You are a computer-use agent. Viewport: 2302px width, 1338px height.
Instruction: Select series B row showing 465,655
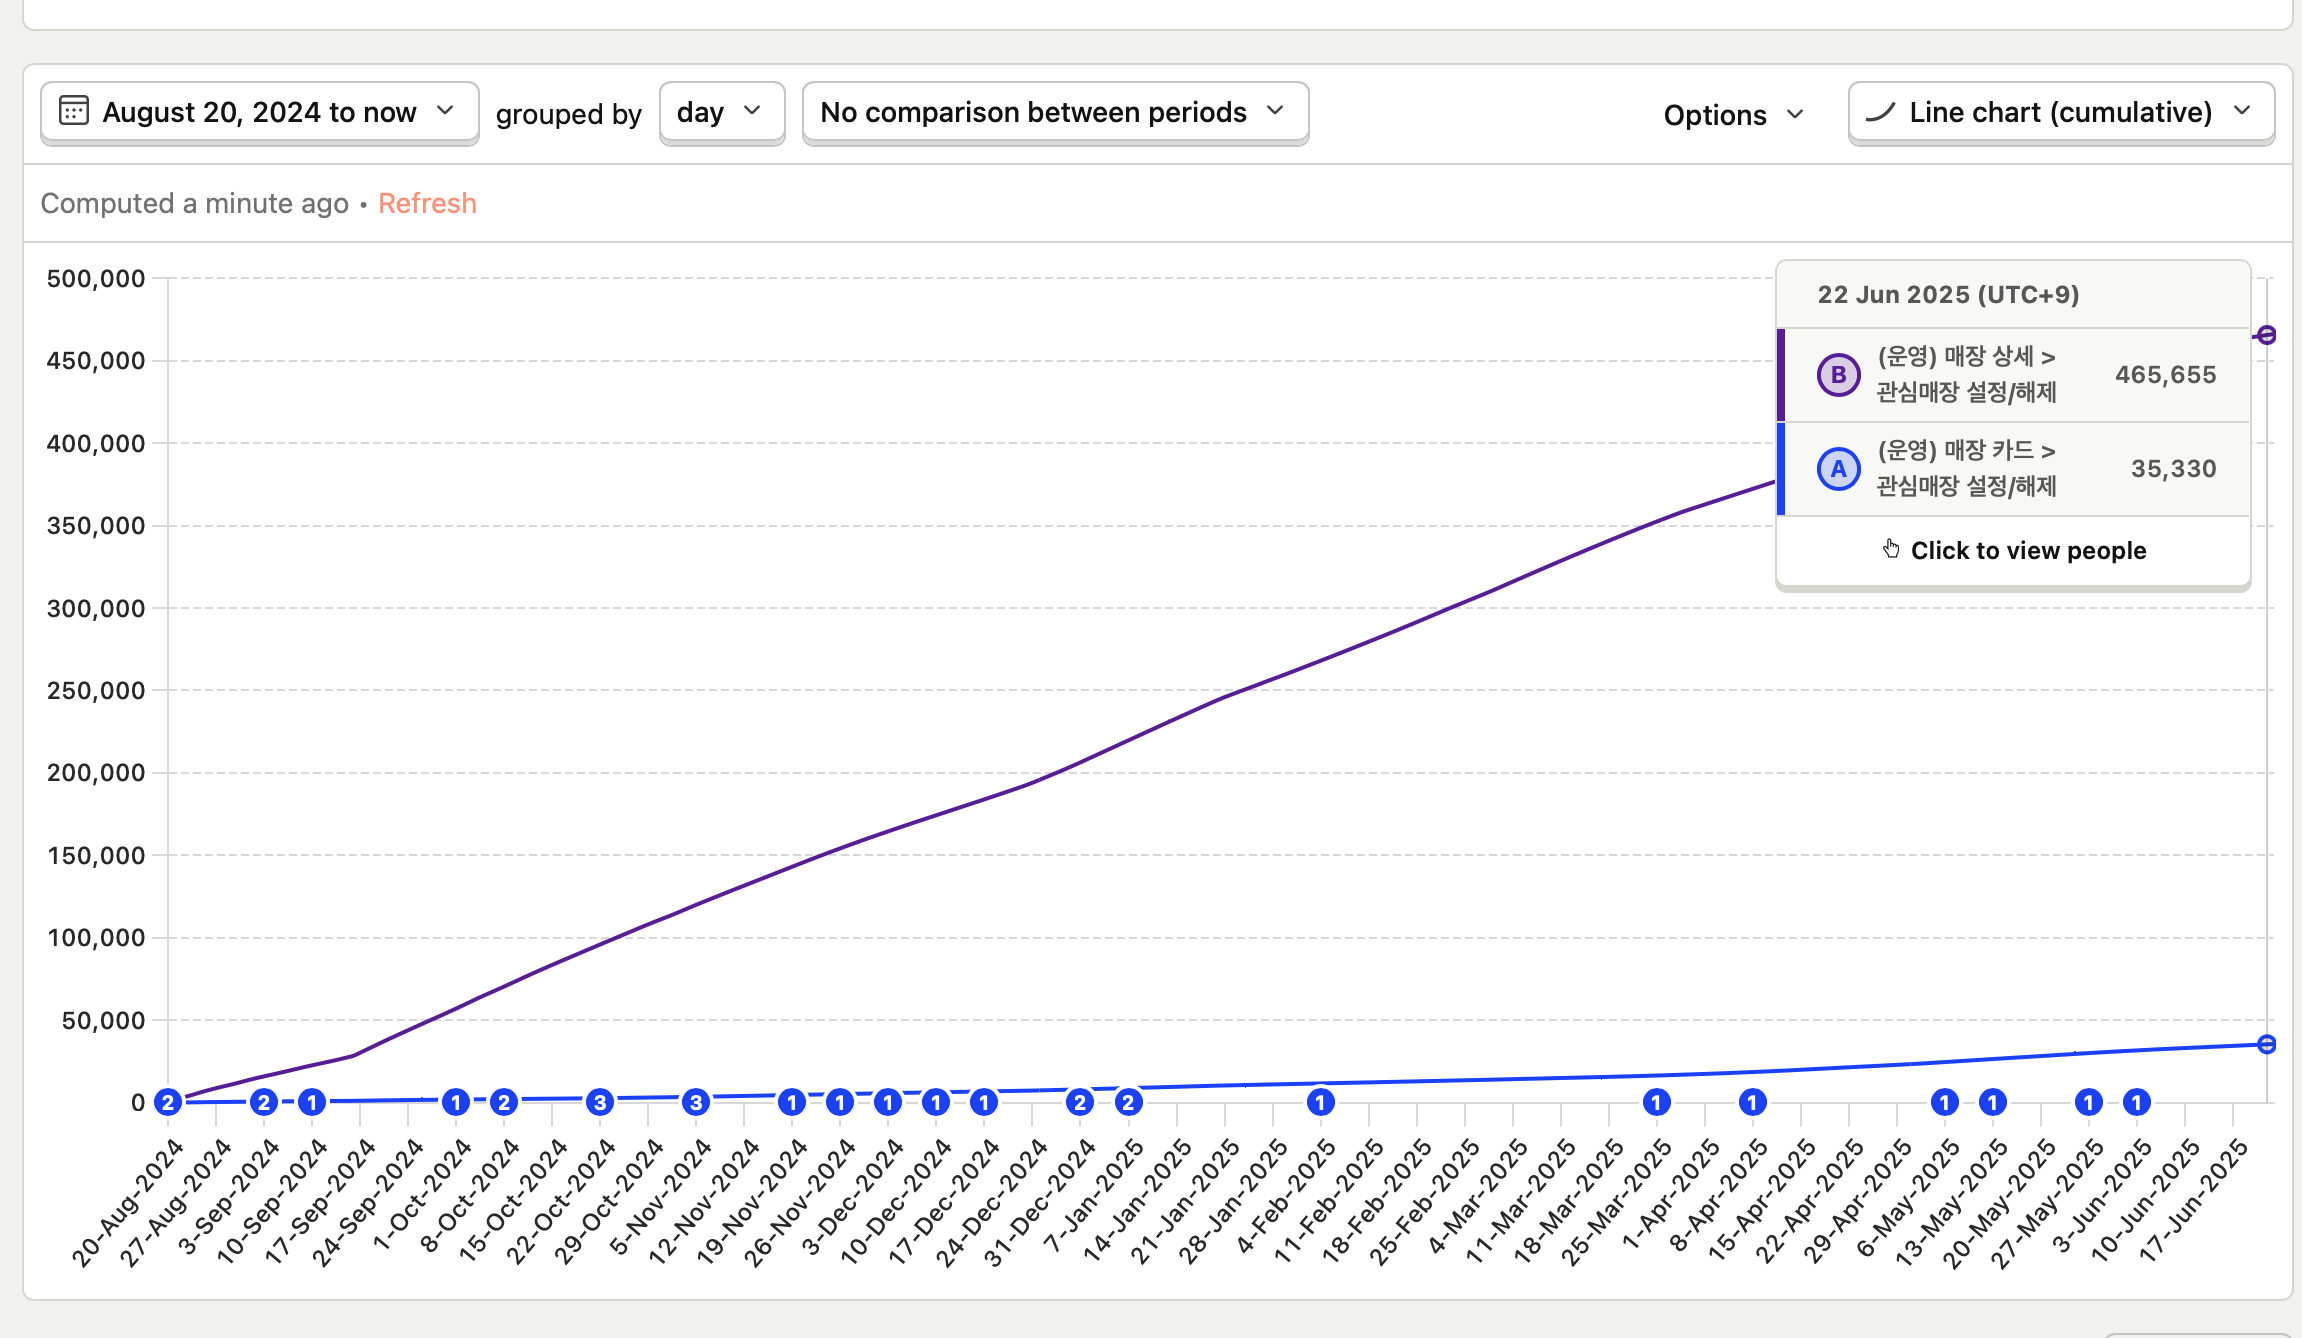(2014, 375)
